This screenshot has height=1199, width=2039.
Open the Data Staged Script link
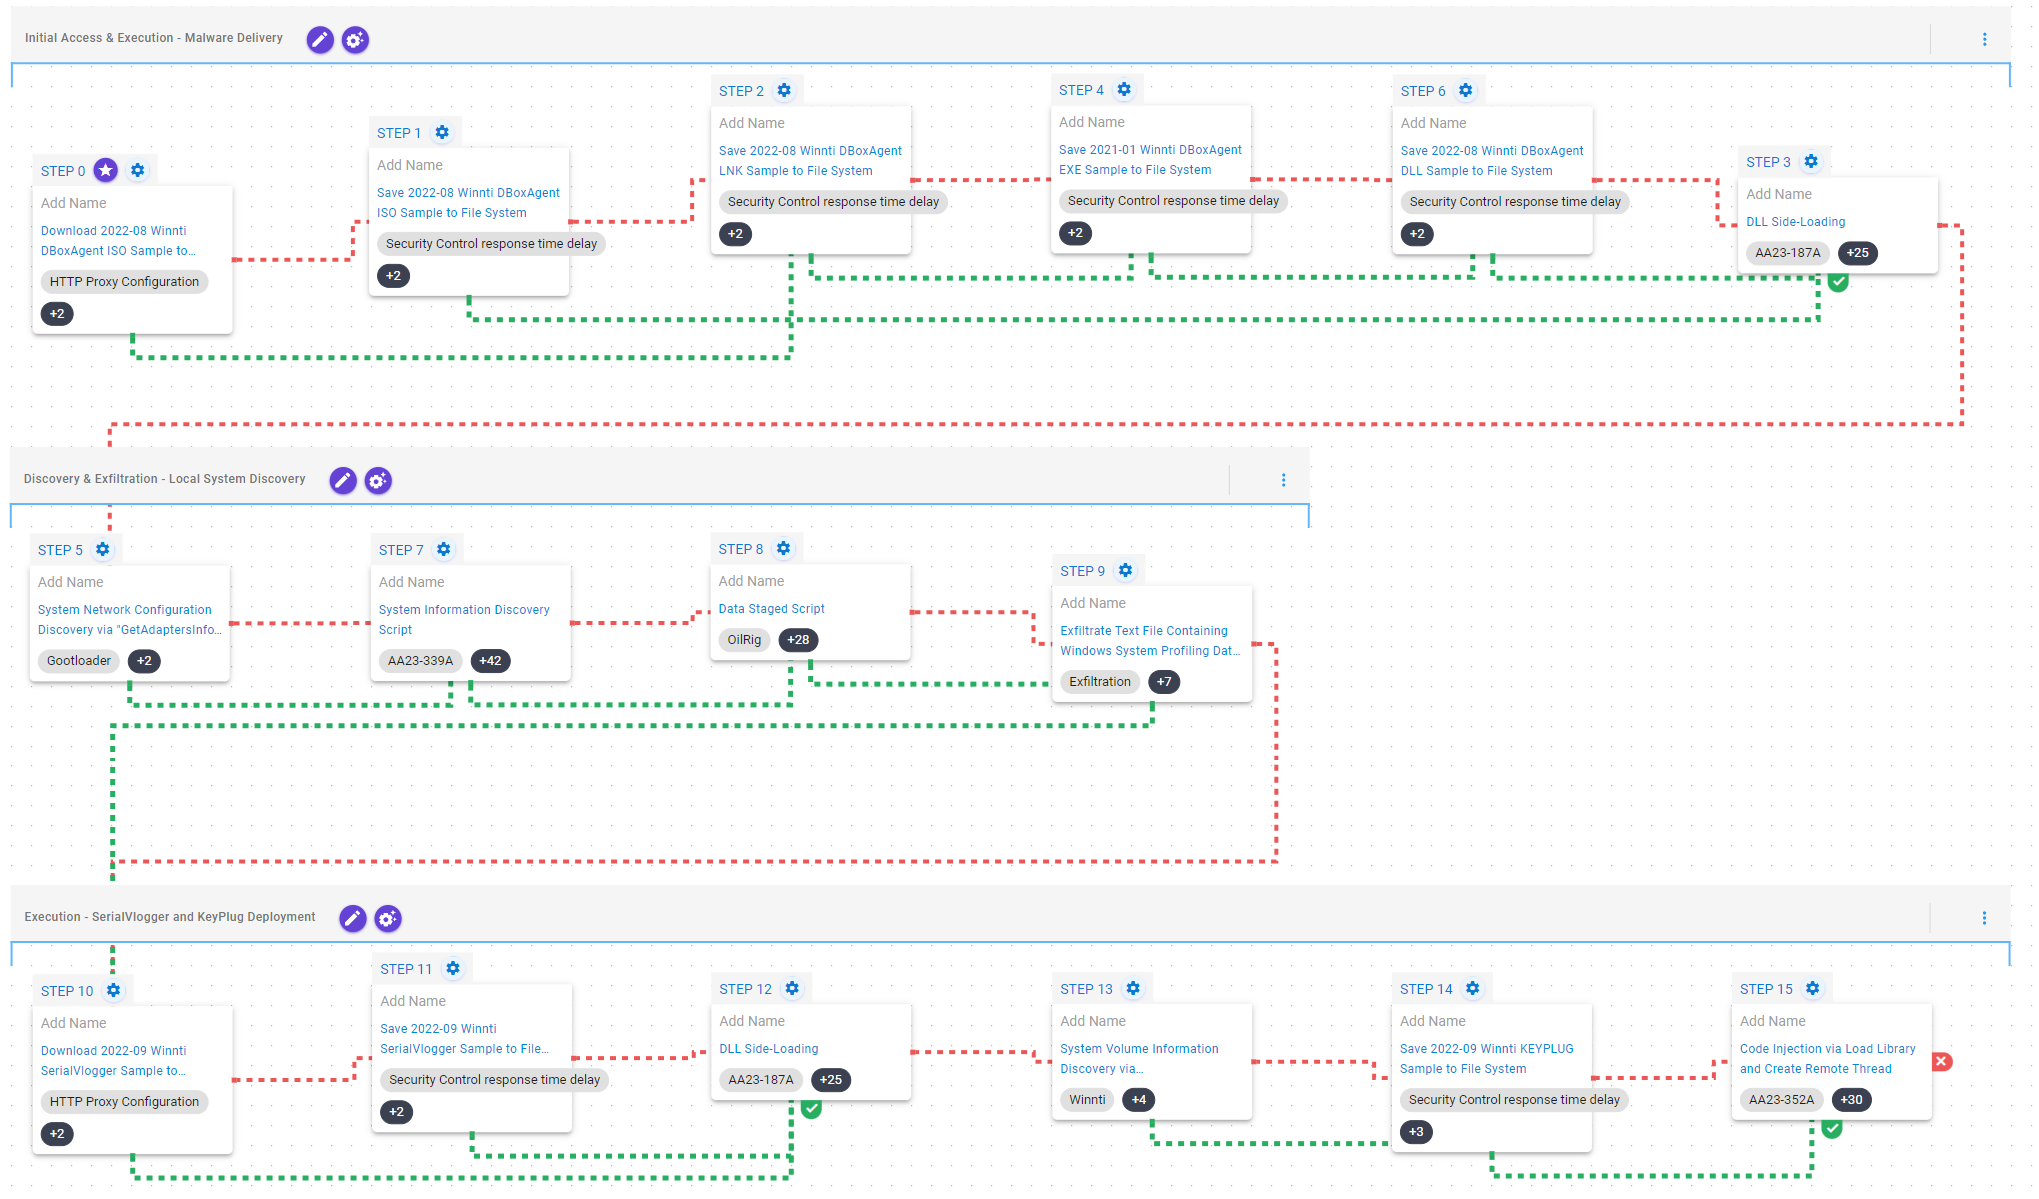point(771,609)
